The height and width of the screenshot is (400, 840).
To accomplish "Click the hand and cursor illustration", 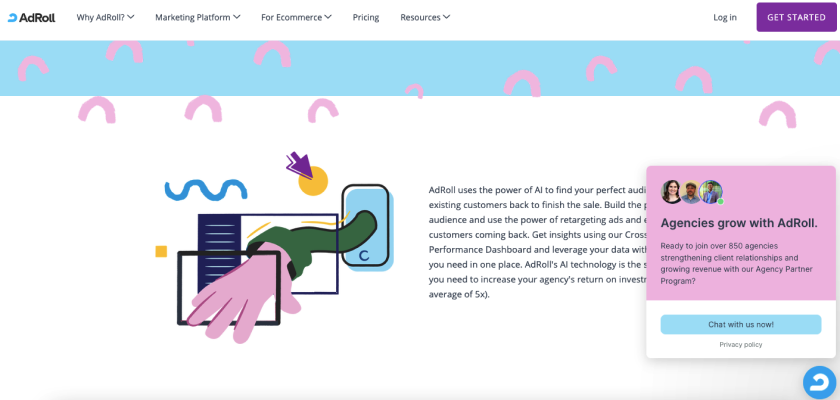I will pyautogui.click(x=274, y=247).
